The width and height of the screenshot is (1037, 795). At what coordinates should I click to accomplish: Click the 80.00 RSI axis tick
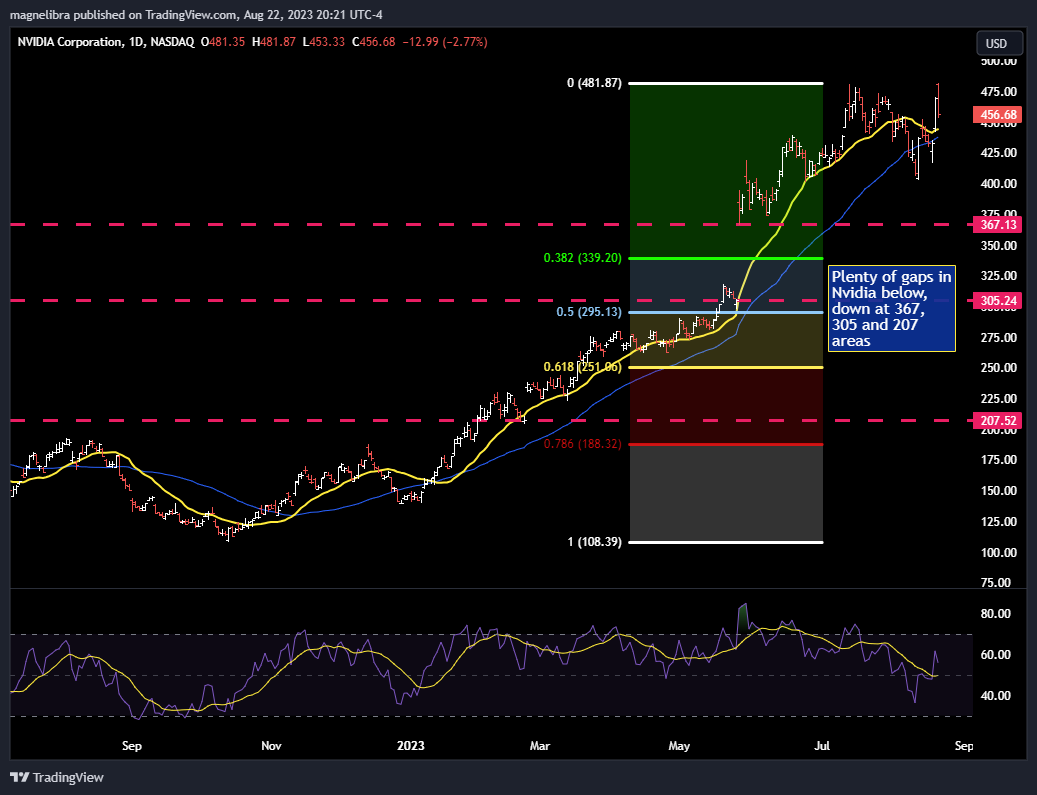pos(995,614)
